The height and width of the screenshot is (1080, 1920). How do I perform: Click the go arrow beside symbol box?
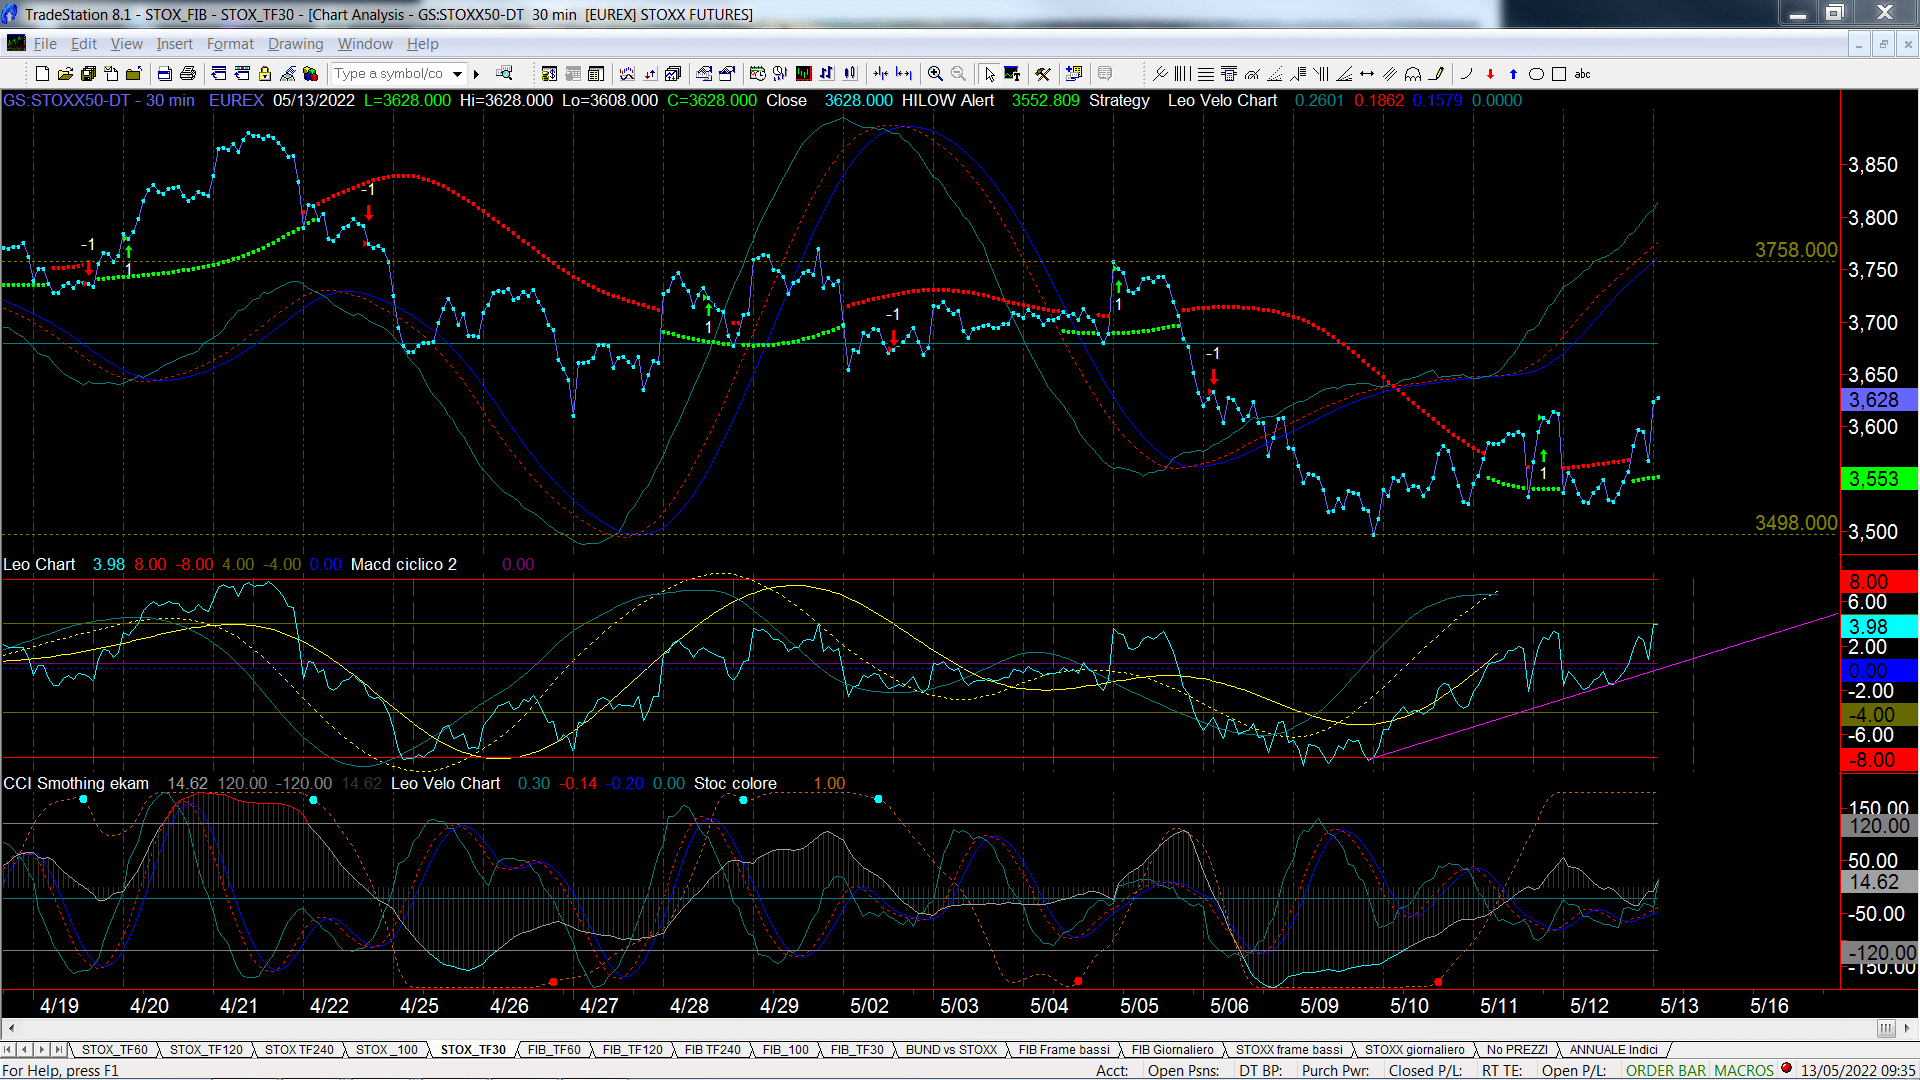click(476, 74)
